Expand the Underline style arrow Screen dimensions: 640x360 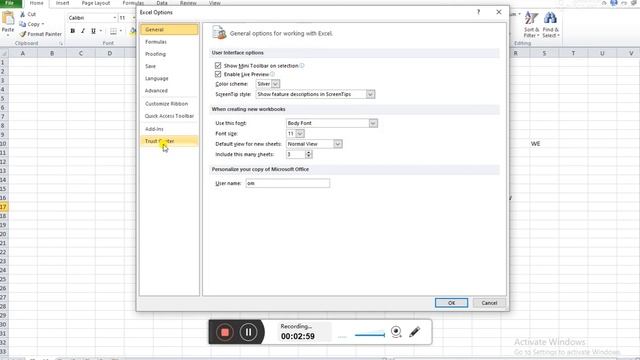click(x=101, y=31)
